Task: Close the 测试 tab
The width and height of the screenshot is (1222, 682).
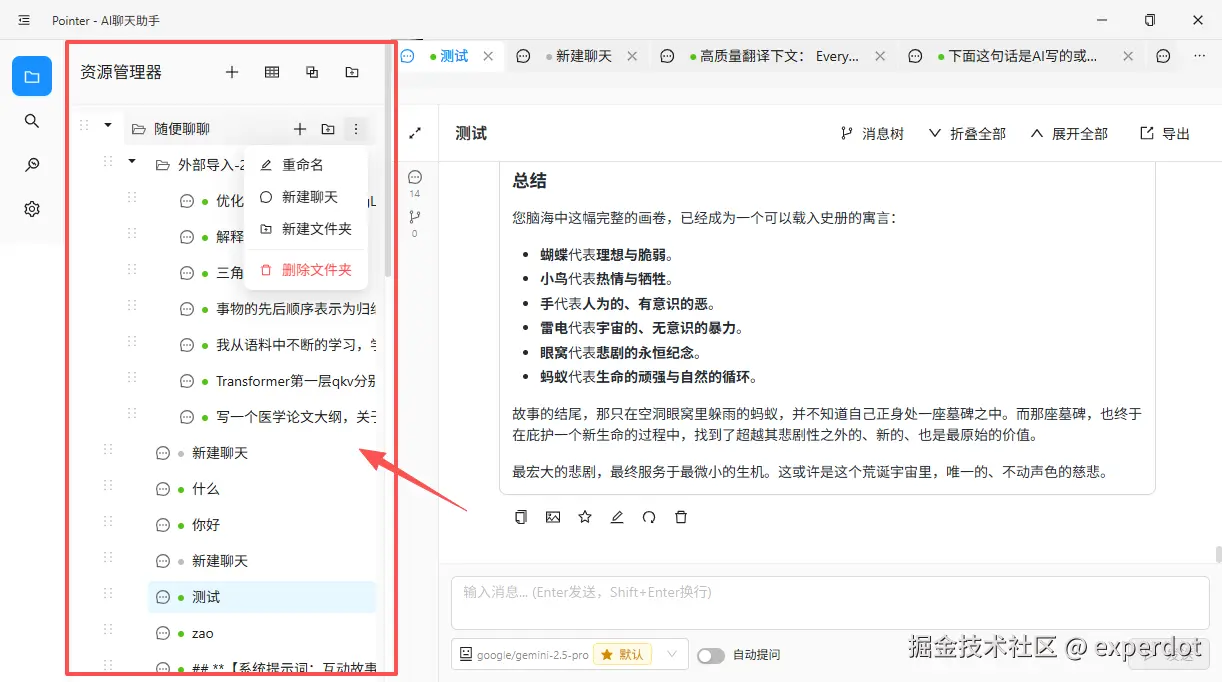Action: click(x=488, y=56)
